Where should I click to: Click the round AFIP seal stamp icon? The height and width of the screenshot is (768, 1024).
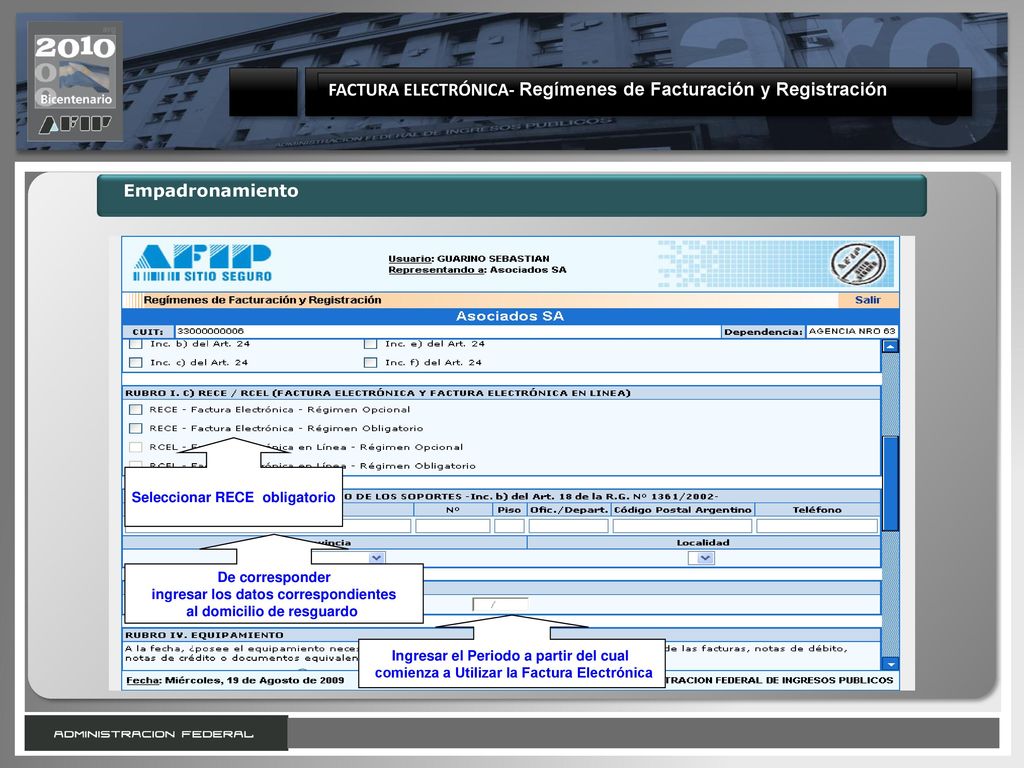858,264
